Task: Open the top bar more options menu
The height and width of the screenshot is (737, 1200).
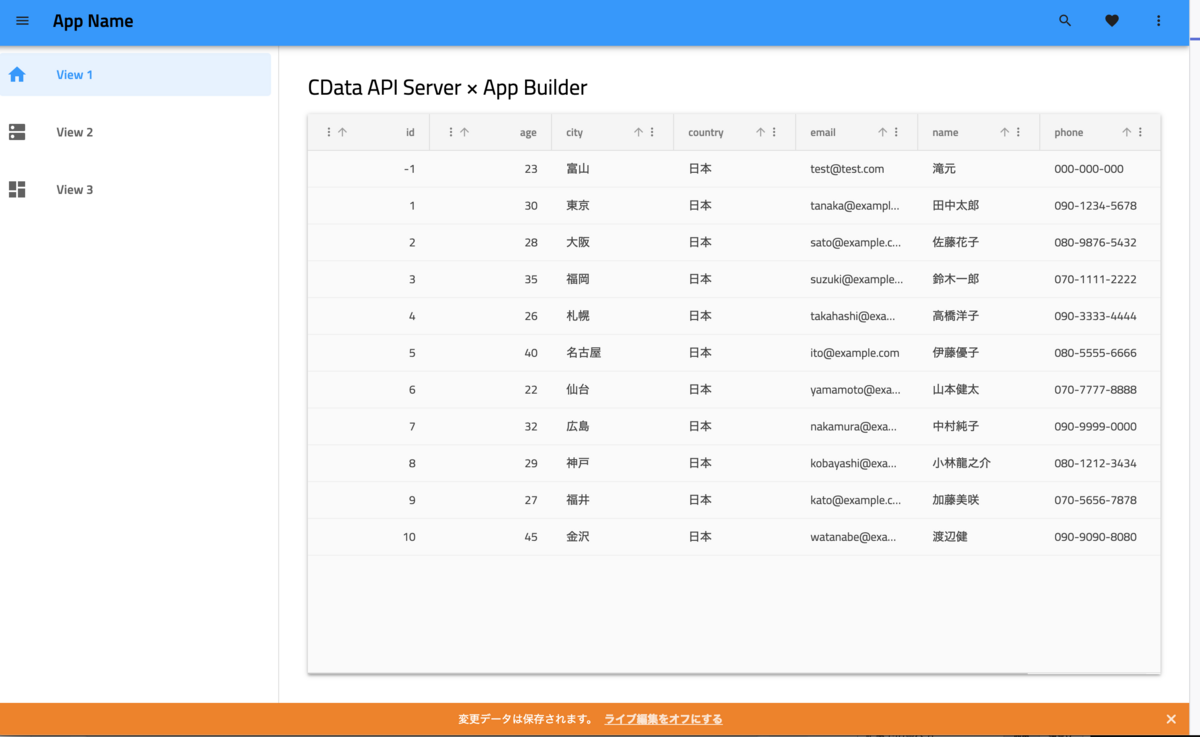Action: coord(1159,21)
